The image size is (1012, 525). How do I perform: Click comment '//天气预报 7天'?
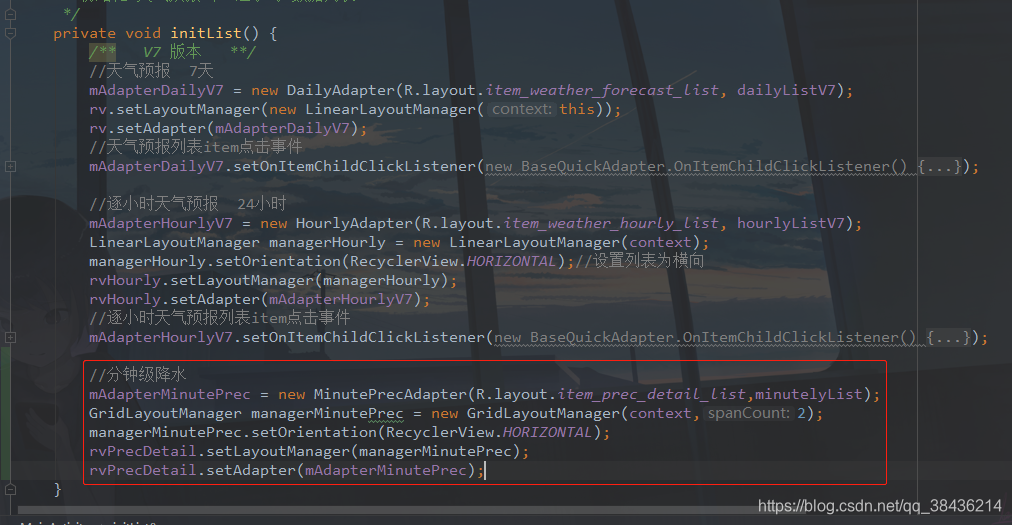point(151,71)
